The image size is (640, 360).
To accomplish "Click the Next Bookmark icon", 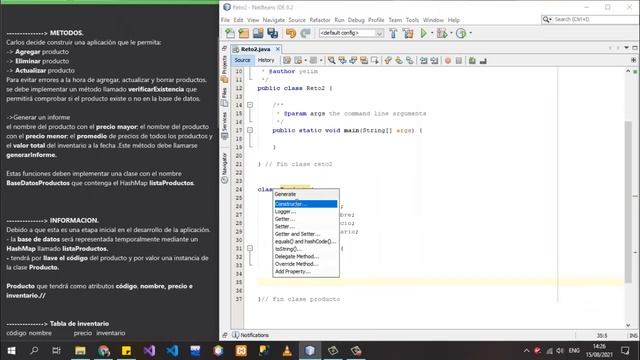I will pyautogui.click(x=399, y=60).
